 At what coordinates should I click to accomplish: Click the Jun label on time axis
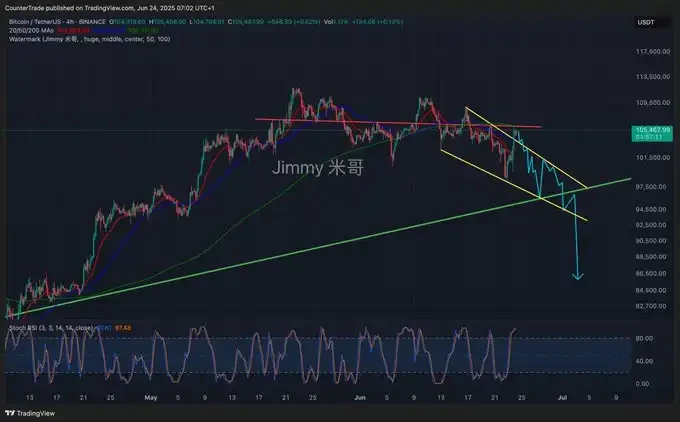coord(360,398)
